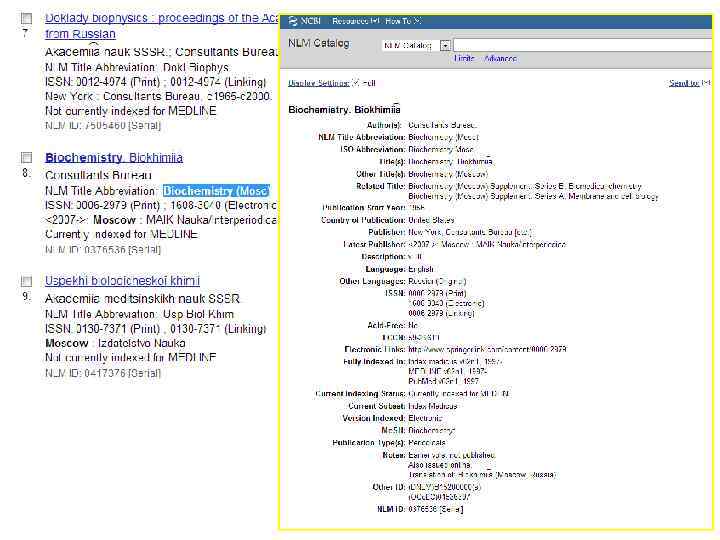Click into the NLM Catalog search field
The width and height of the screenshot is (720, 540).
coord(582,45)
